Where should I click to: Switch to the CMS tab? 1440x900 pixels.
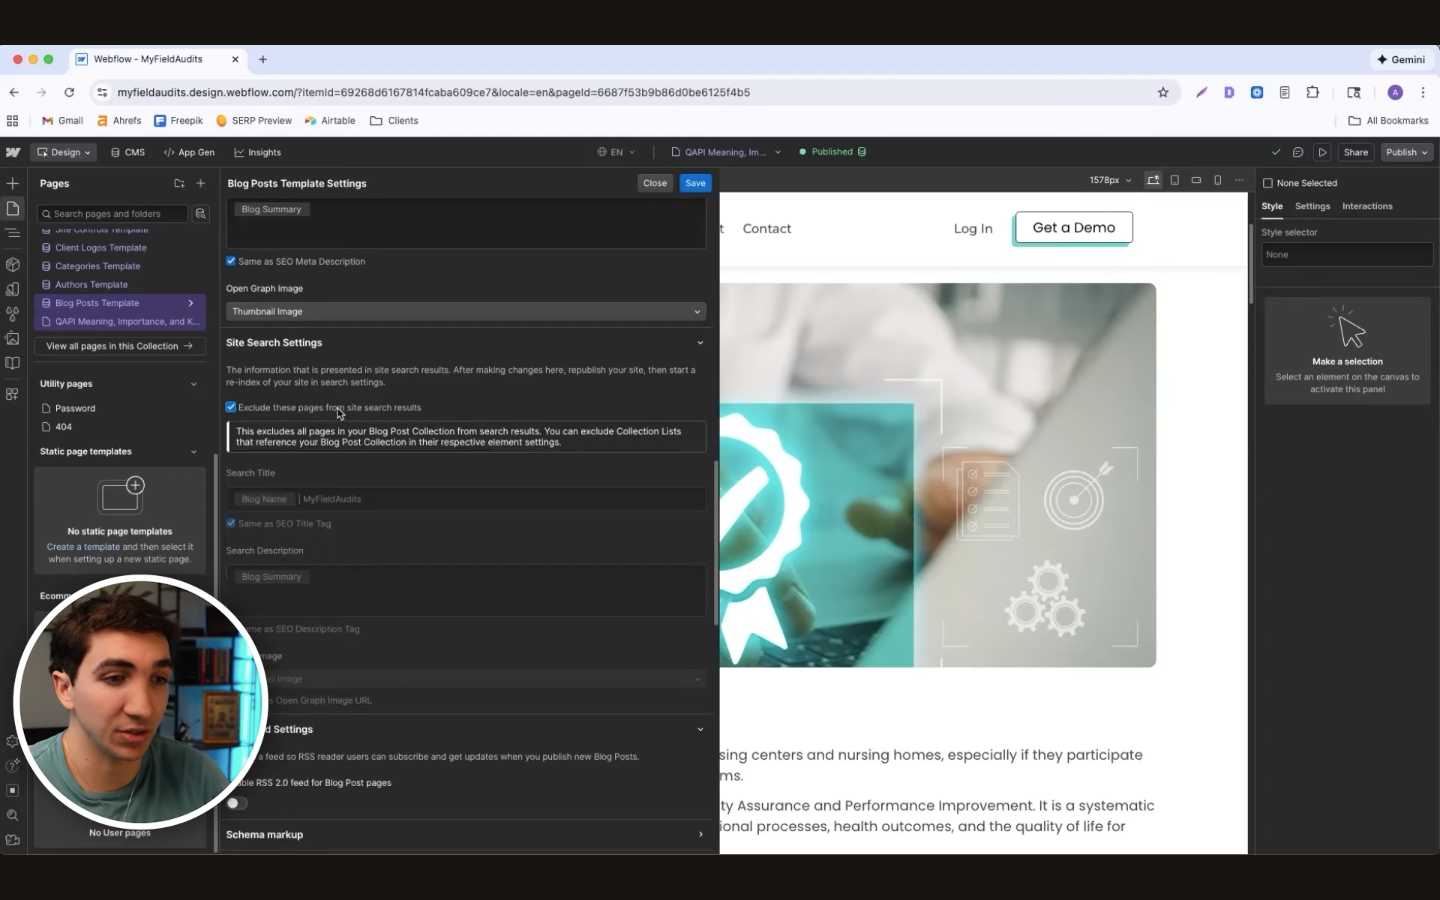[128, 152]
